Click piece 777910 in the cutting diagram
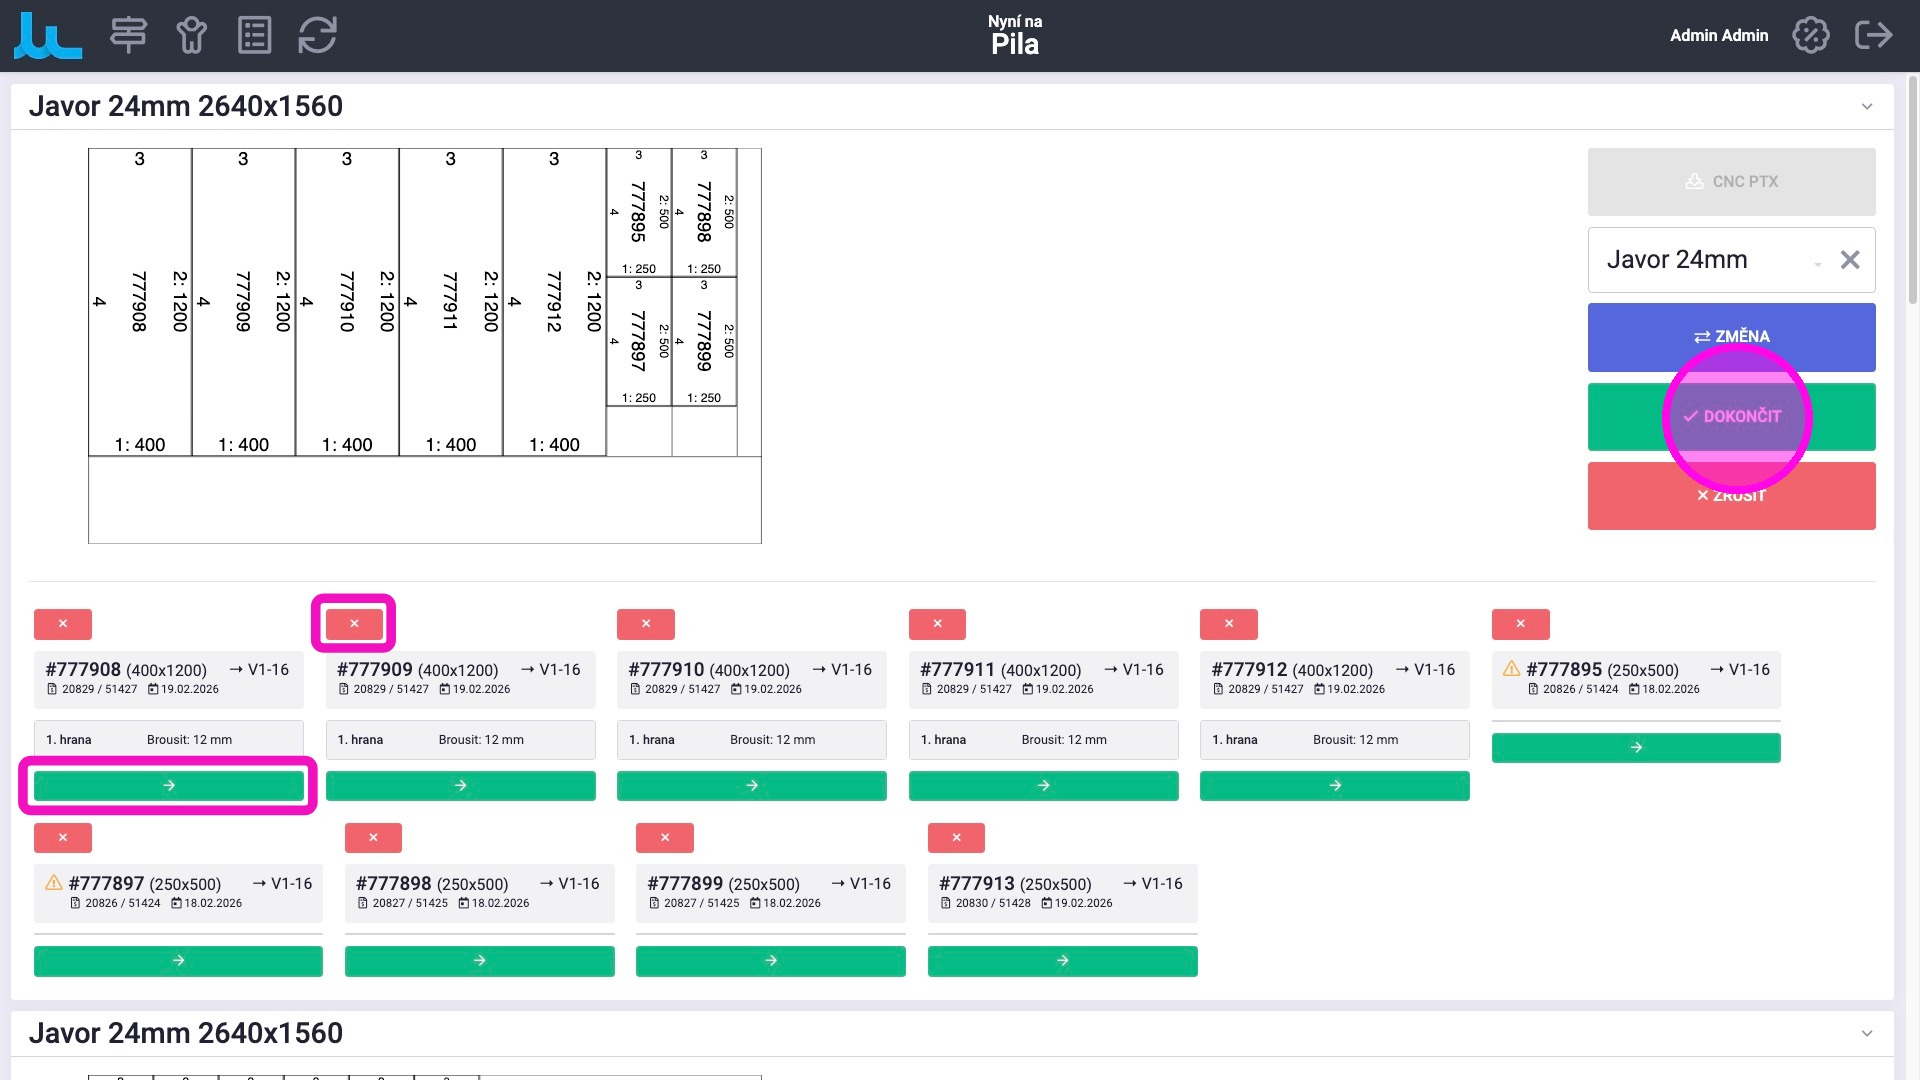This screenshot has width=1920, height=1080. click(x=347, y=301)
